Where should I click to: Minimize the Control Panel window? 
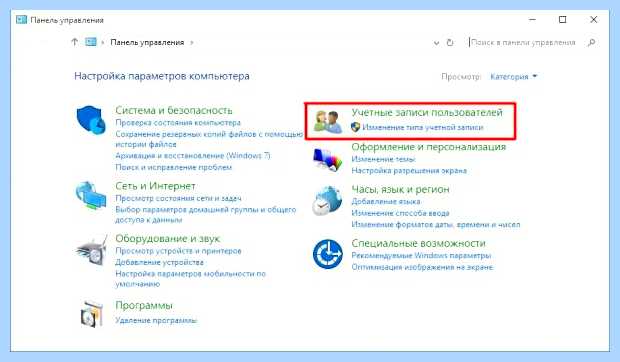[x=533, y=19]
